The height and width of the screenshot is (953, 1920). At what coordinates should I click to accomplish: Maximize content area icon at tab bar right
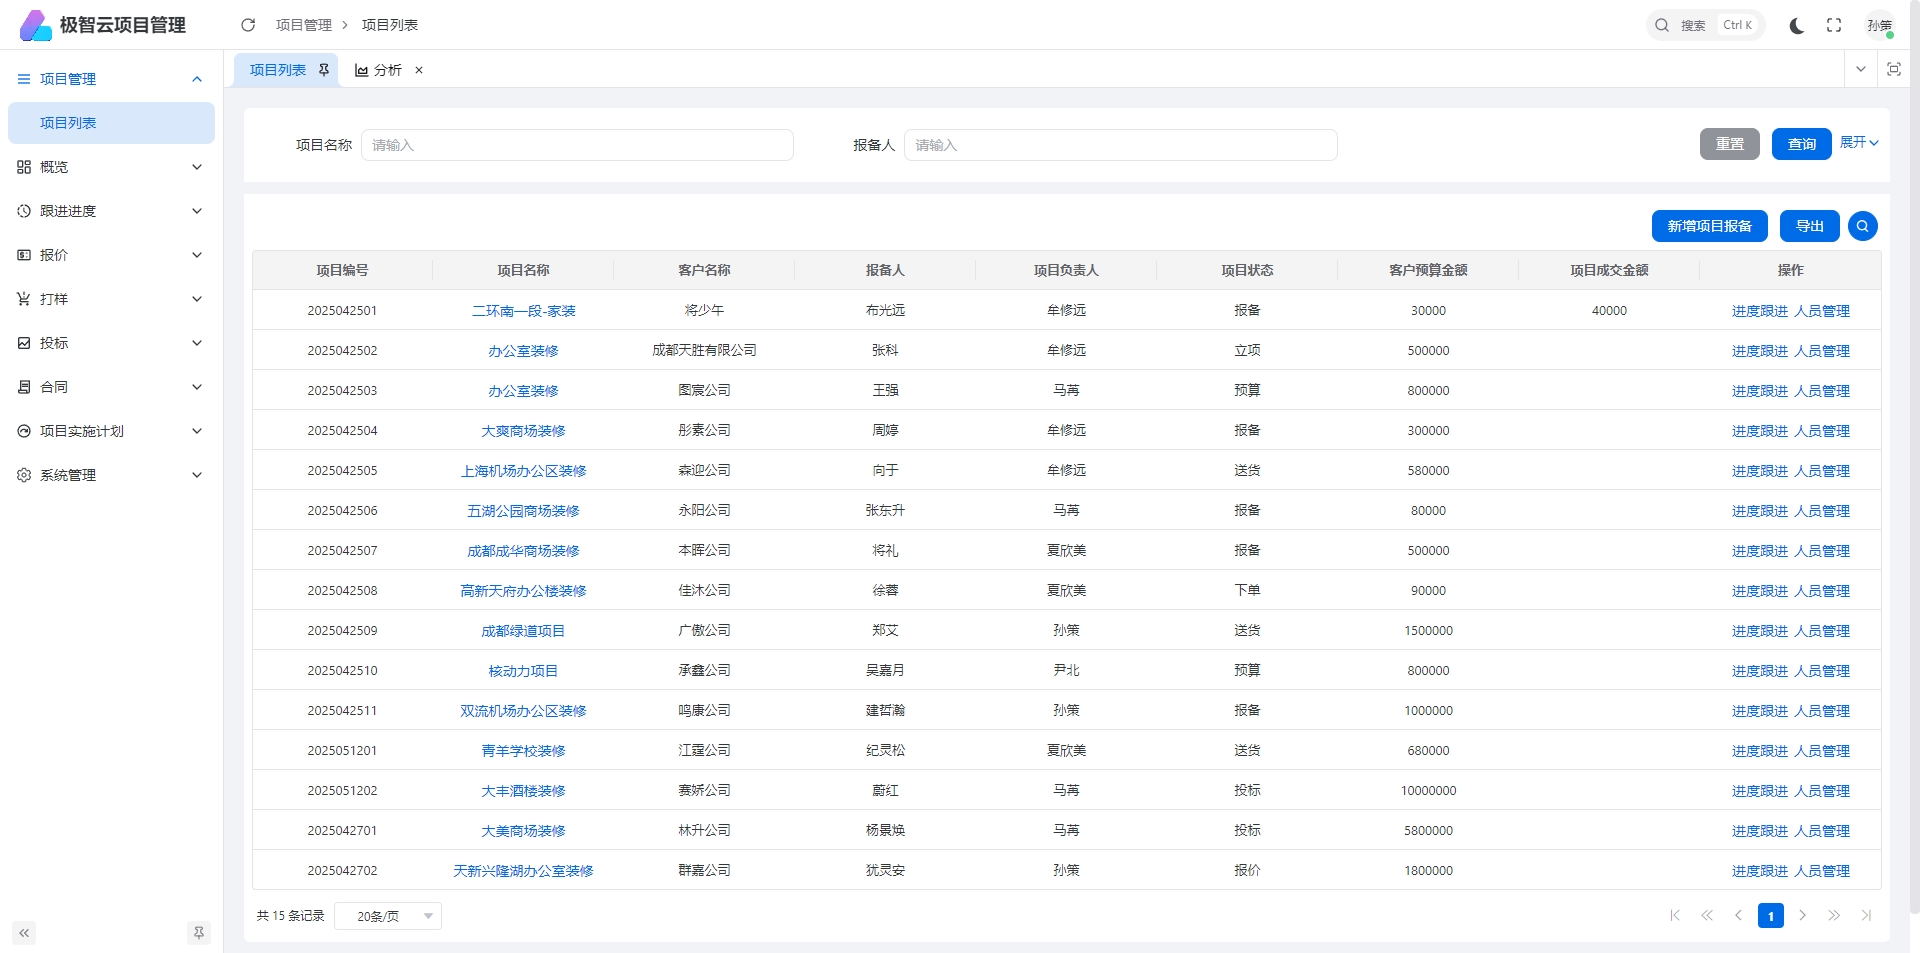[x=1893, y=69]
